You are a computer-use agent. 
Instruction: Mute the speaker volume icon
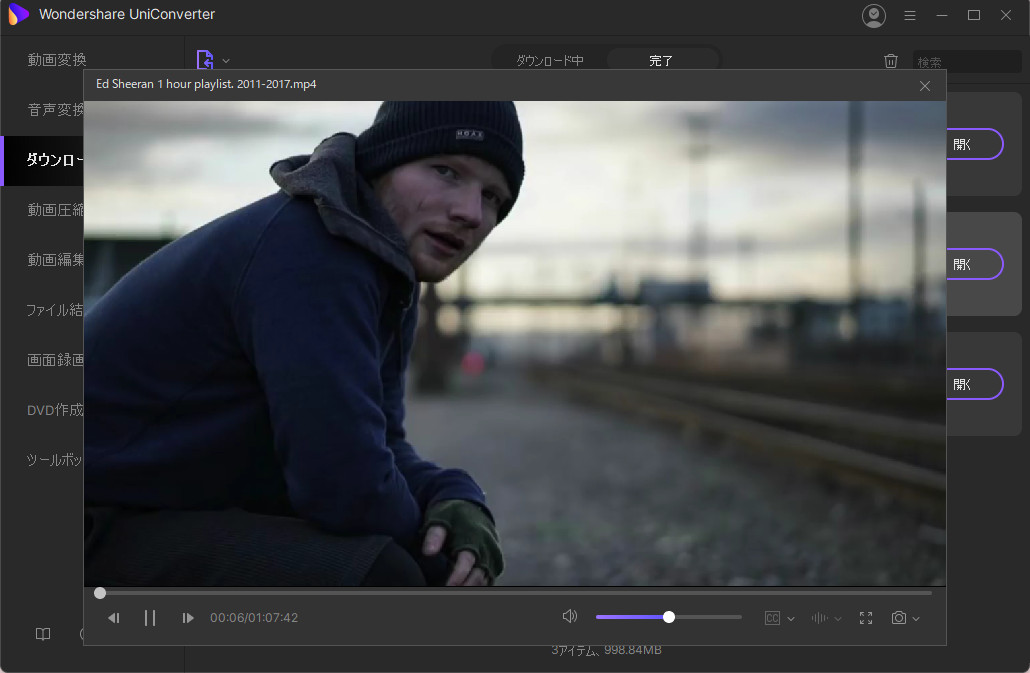click(570, 616)
